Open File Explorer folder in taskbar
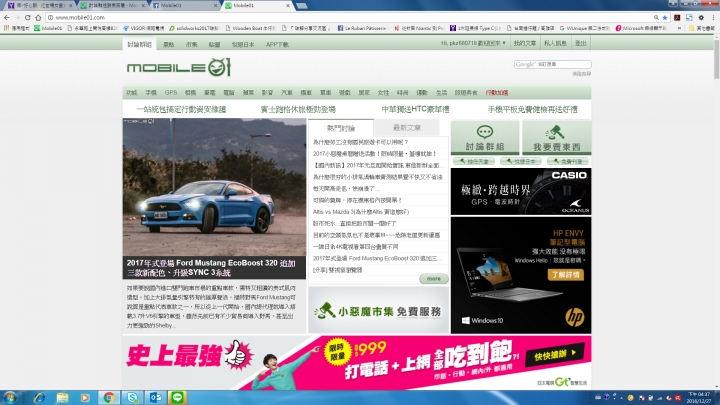720x405 pixels. tap(62, 397)
